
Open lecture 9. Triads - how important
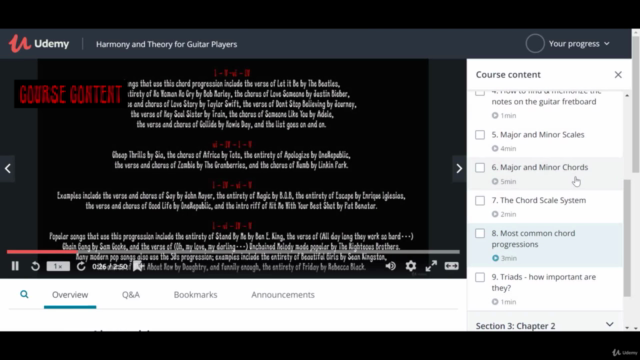(x=543, y=282)
